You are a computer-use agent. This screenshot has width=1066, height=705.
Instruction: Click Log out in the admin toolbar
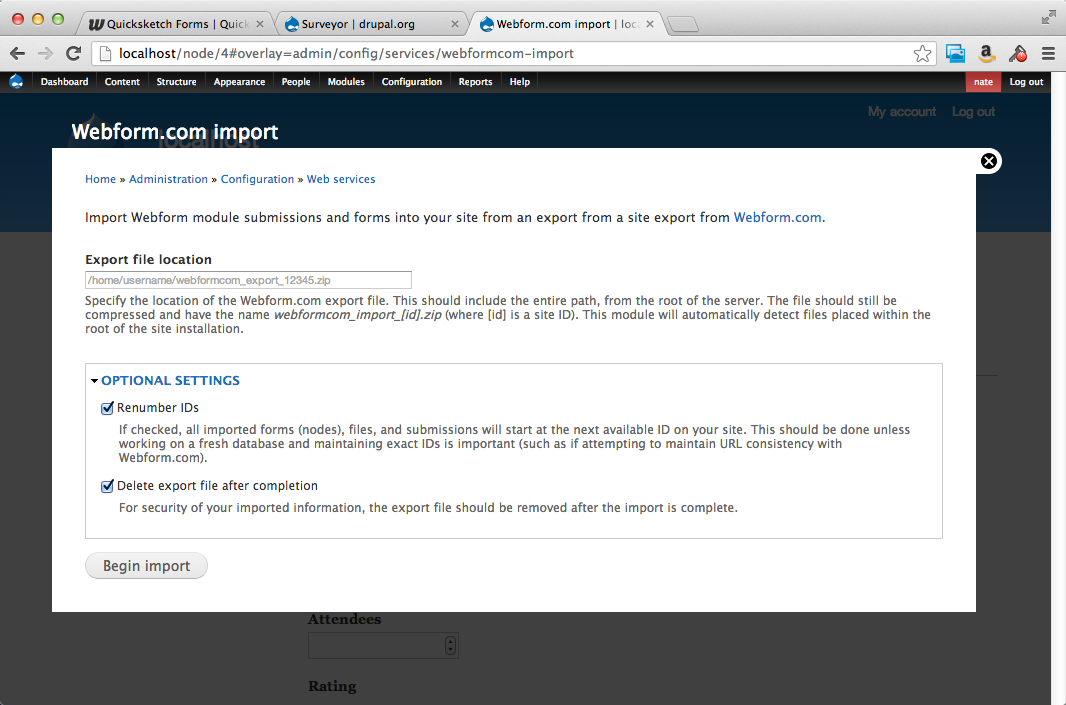coord(1026,82)
